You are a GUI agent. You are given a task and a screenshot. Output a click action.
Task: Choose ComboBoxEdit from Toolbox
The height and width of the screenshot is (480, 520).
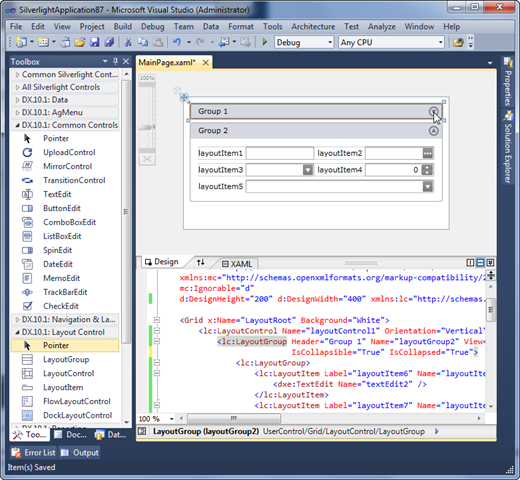(69, 222)
